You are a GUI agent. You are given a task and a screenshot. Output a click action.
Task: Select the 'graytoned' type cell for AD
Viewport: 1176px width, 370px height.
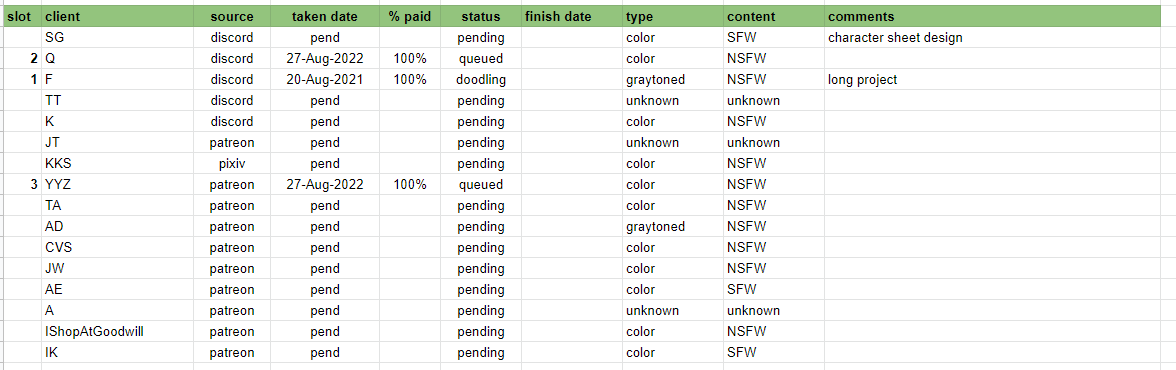[x=673, y=227]
